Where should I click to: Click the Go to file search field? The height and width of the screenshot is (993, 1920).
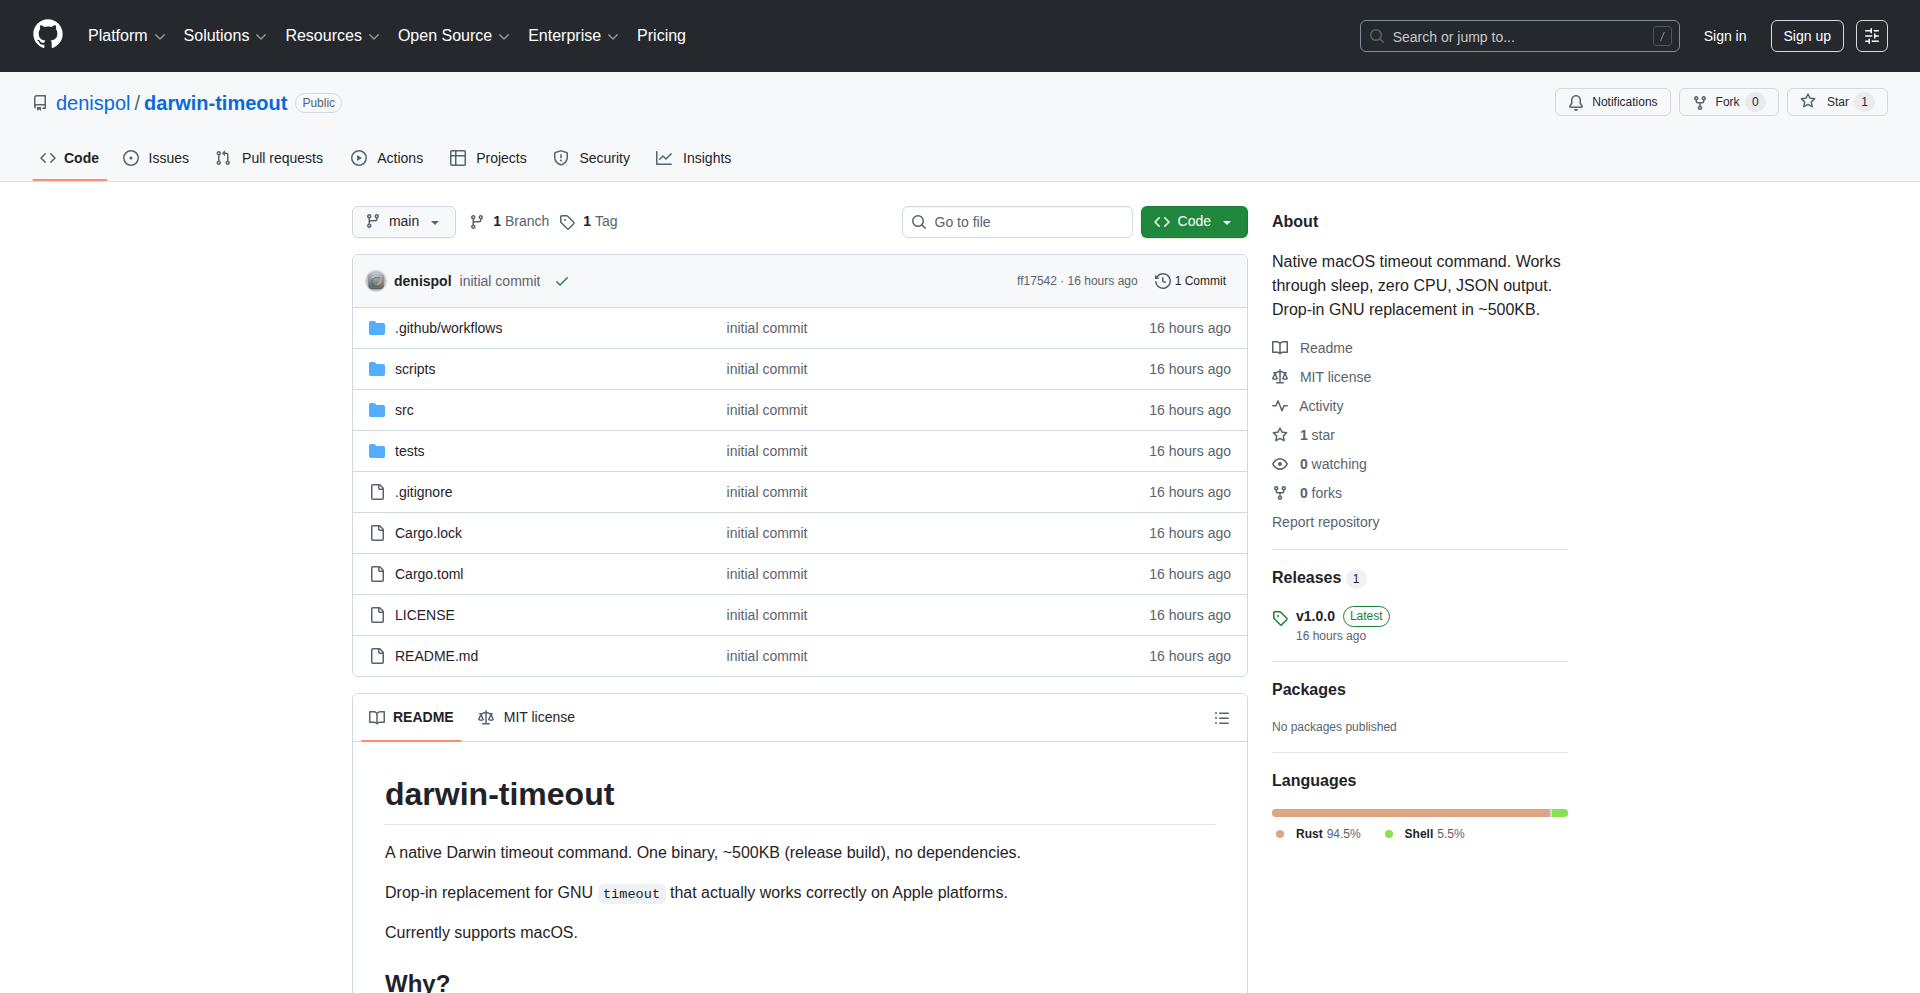[1017, 222]
